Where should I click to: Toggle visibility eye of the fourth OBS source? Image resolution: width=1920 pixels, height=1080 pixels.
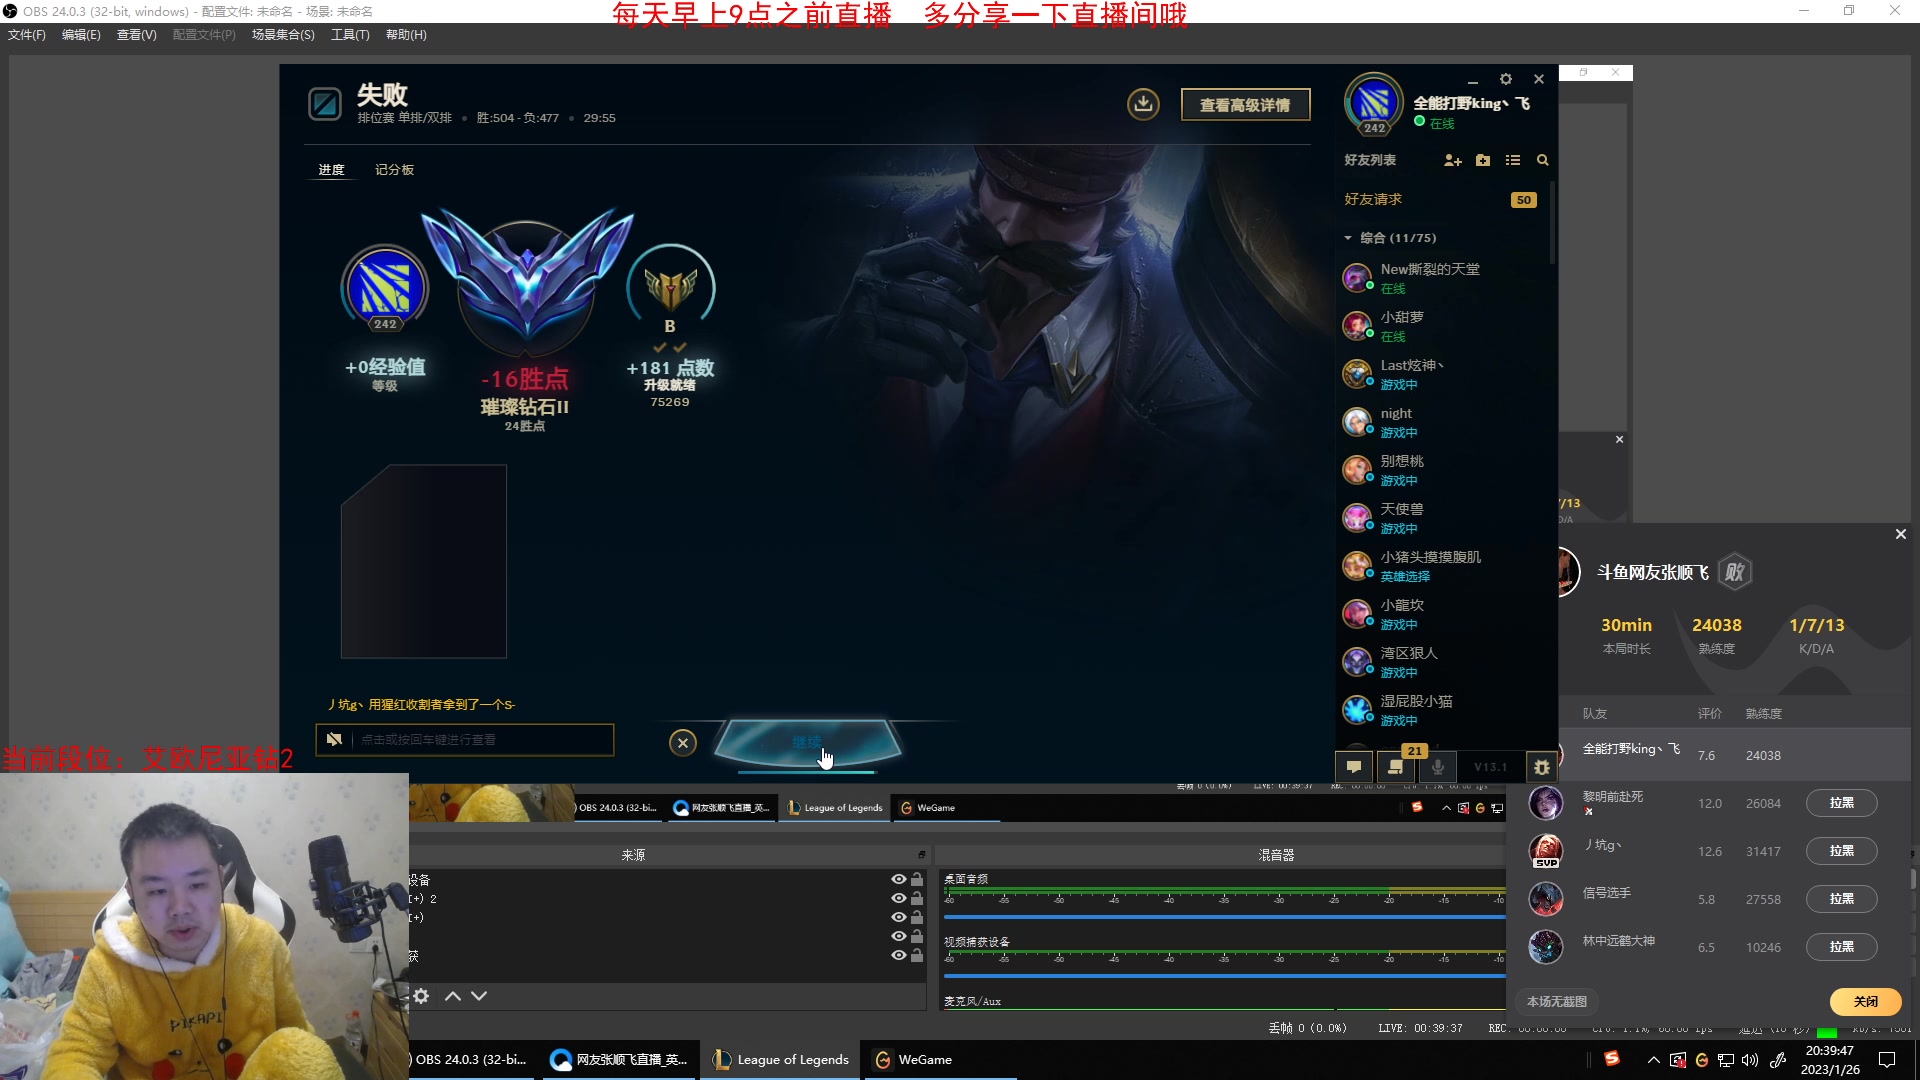click(x=898, y=936)
